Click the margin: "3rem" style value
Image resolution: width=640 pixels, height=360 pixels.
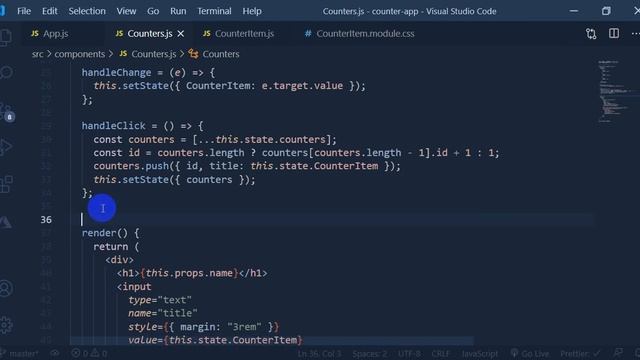coord(221,327)
